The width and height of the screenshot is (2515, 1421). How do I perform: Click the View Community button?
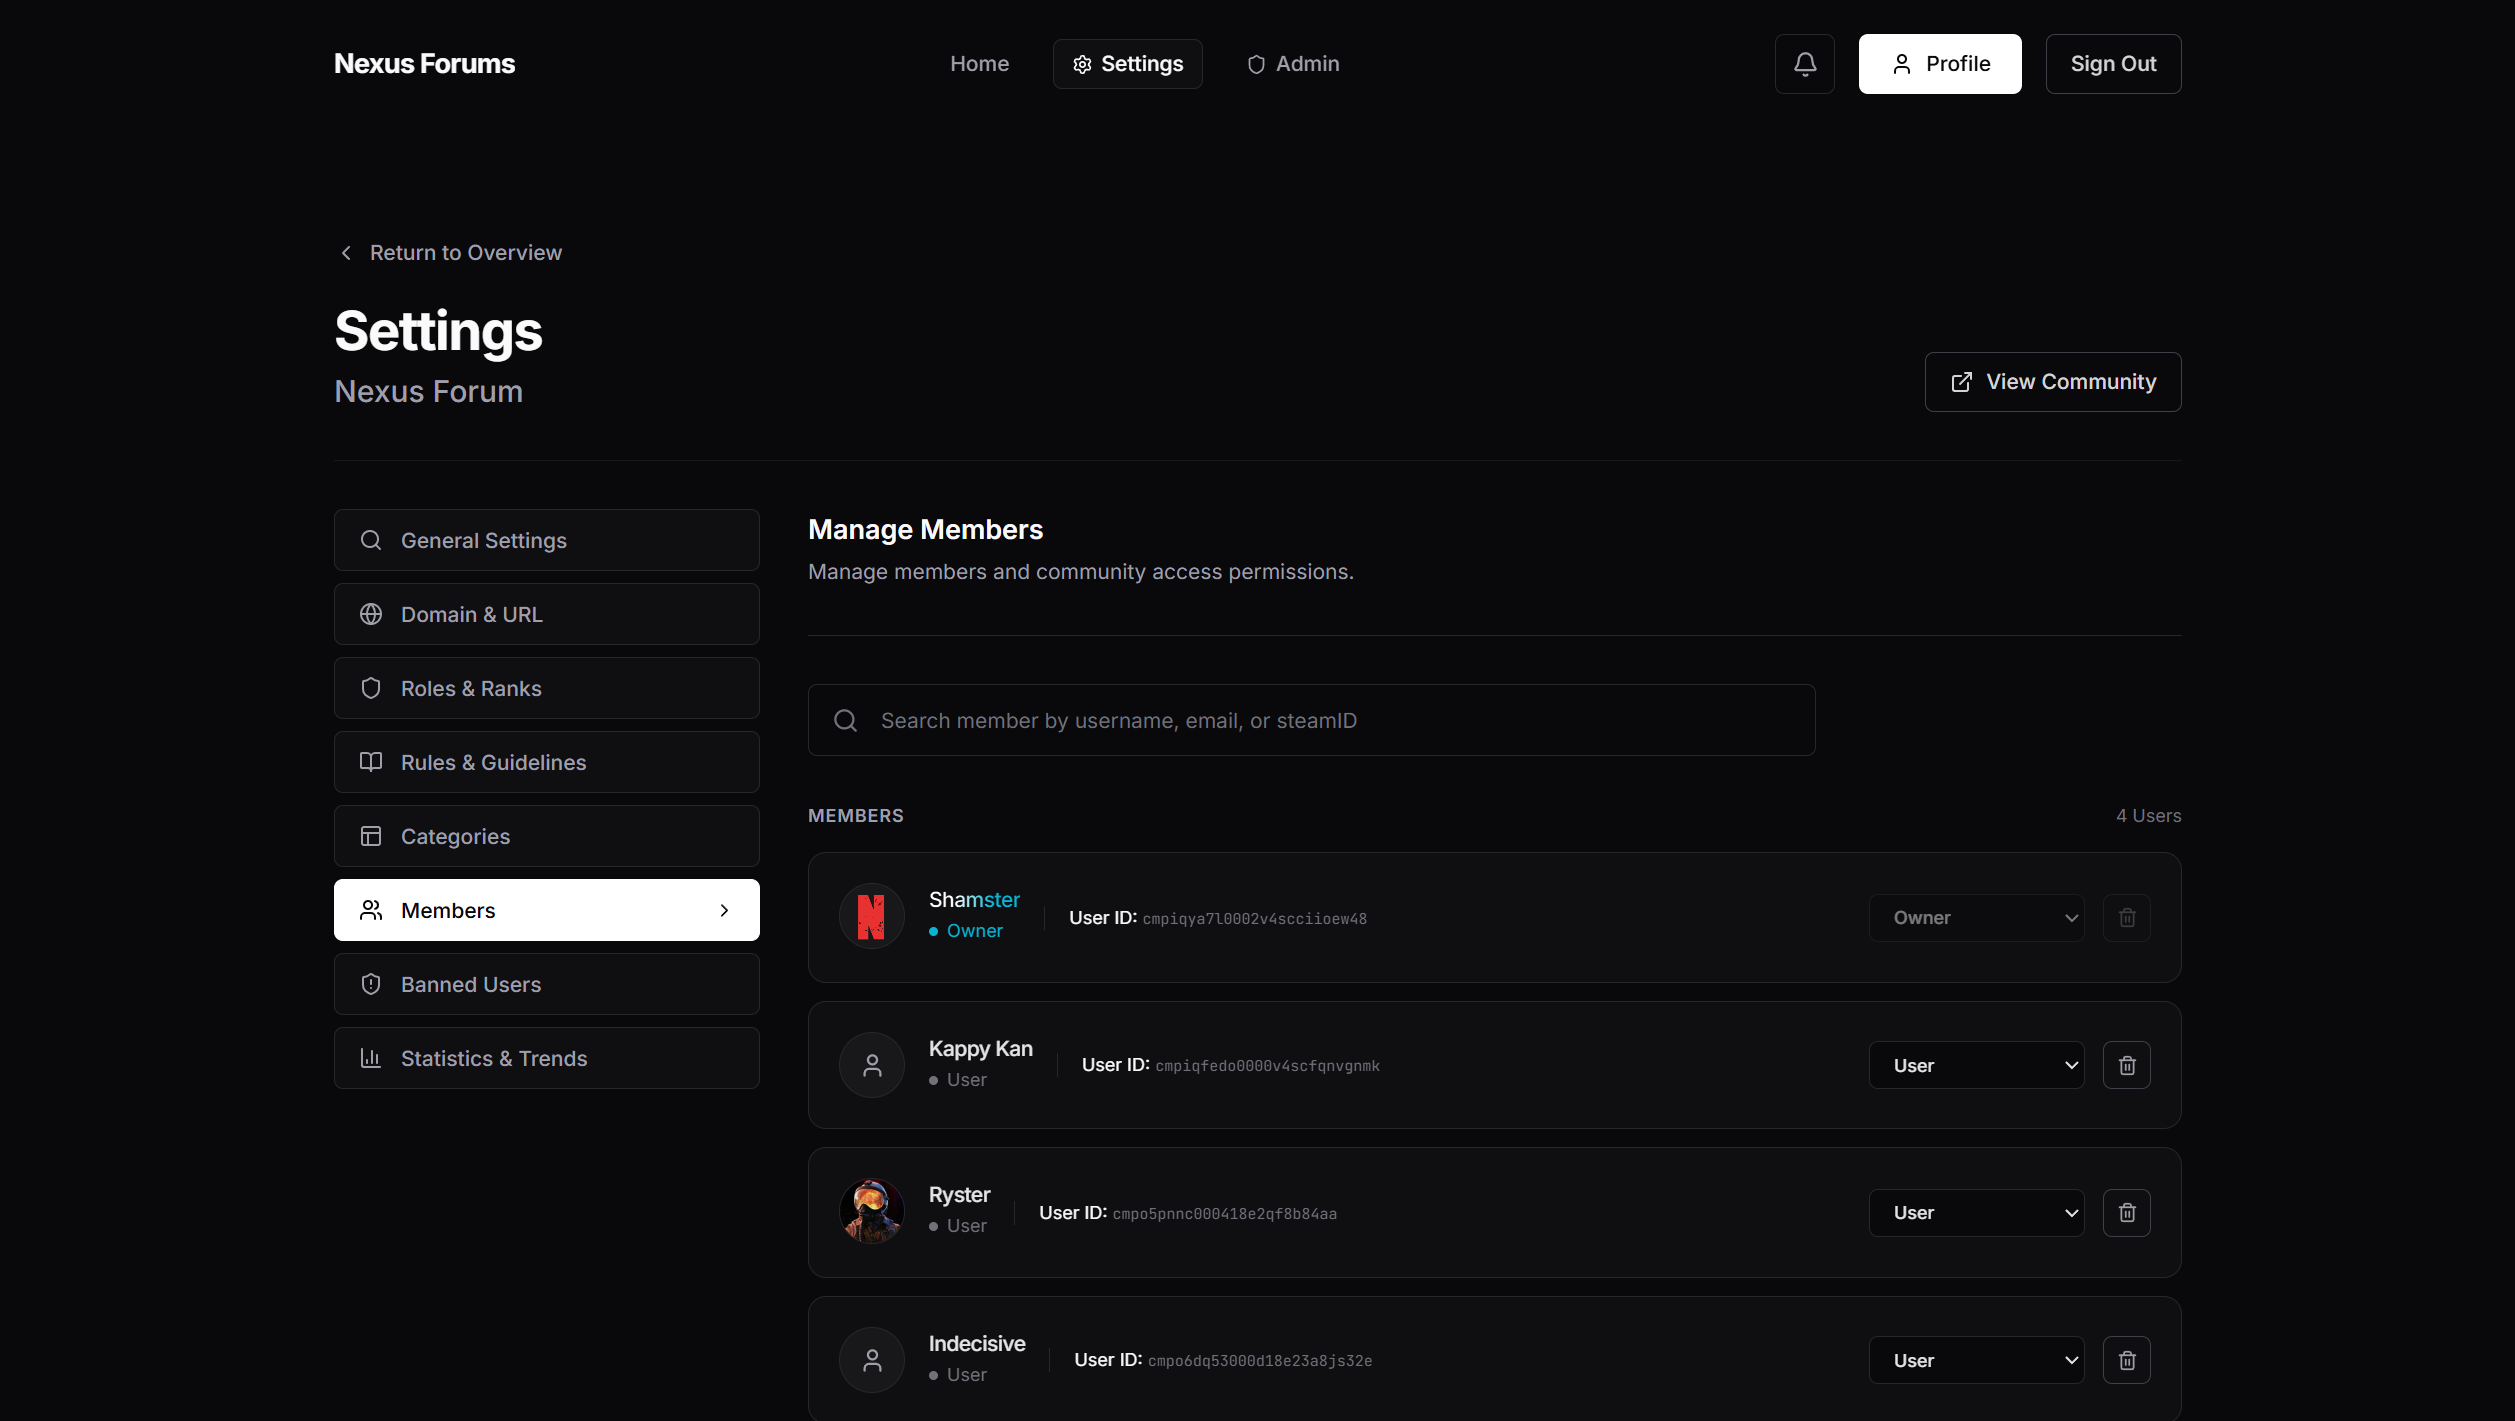tap(2053, 382)
